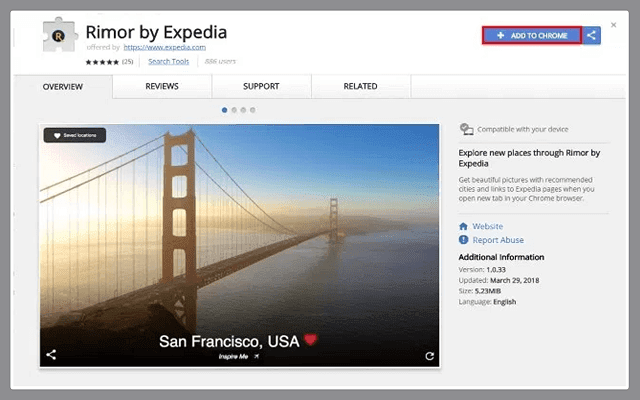Viewport: 640px width, 400px height.
Task: Click the refresh icon in the screenshot preview
Action: pos(429,355)
